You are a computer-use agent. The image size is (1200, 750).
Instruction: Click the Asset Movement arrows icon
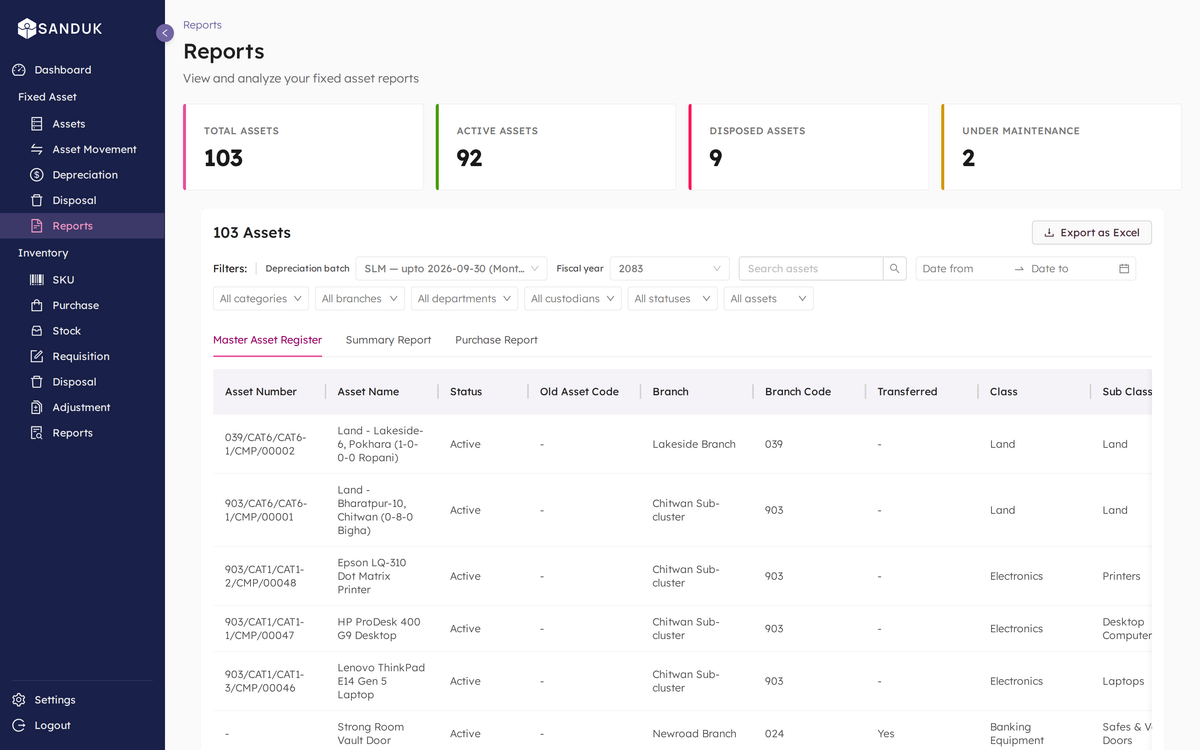coord(37,149)
